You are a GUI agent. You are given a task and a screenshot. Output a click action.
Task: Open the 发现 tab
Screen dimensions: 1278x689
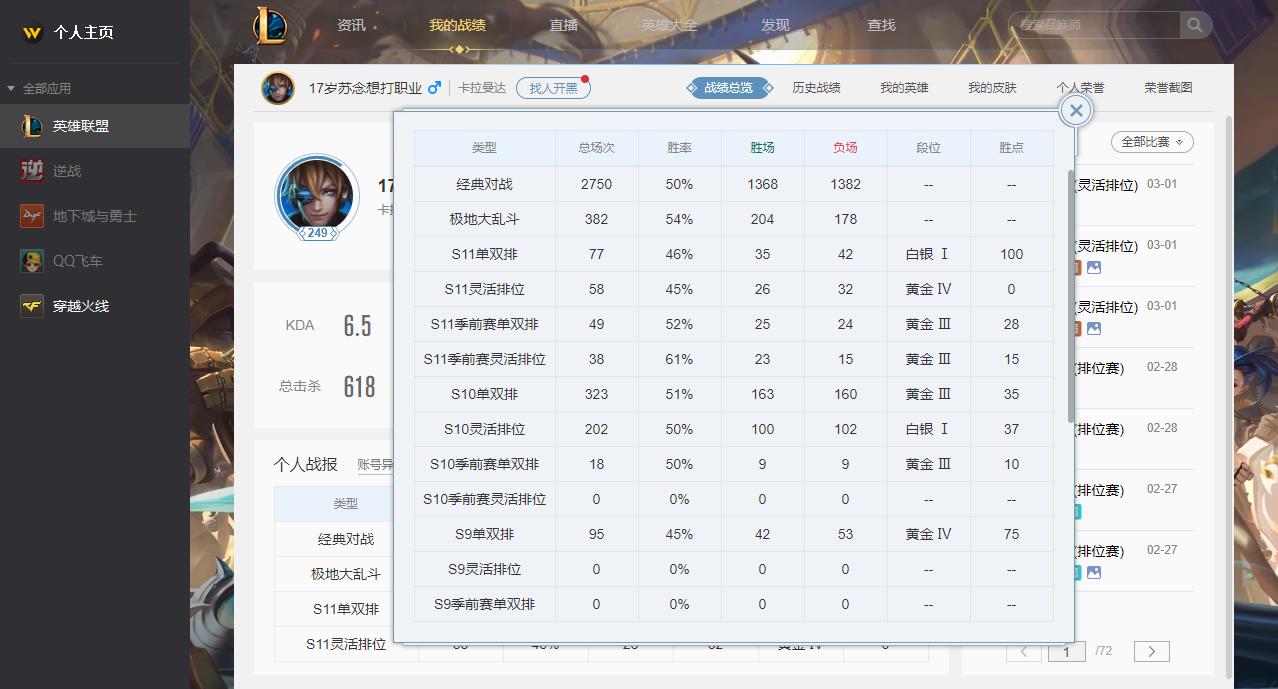pyautogui.click(x=775, y=25)
